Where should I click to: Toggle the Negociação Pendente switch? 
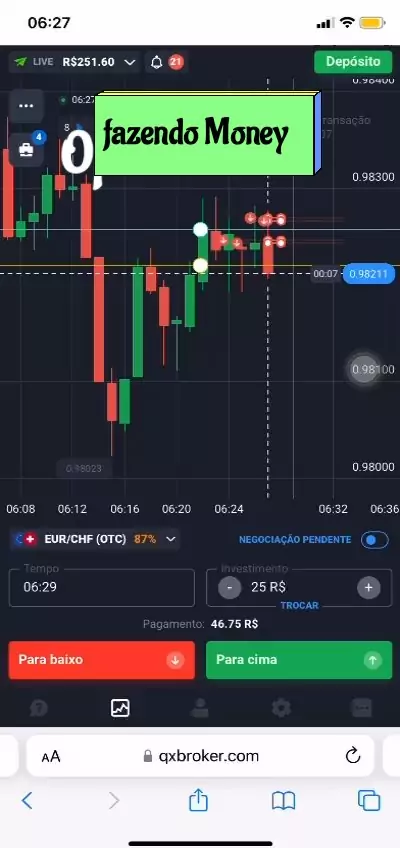coord(375,540)
